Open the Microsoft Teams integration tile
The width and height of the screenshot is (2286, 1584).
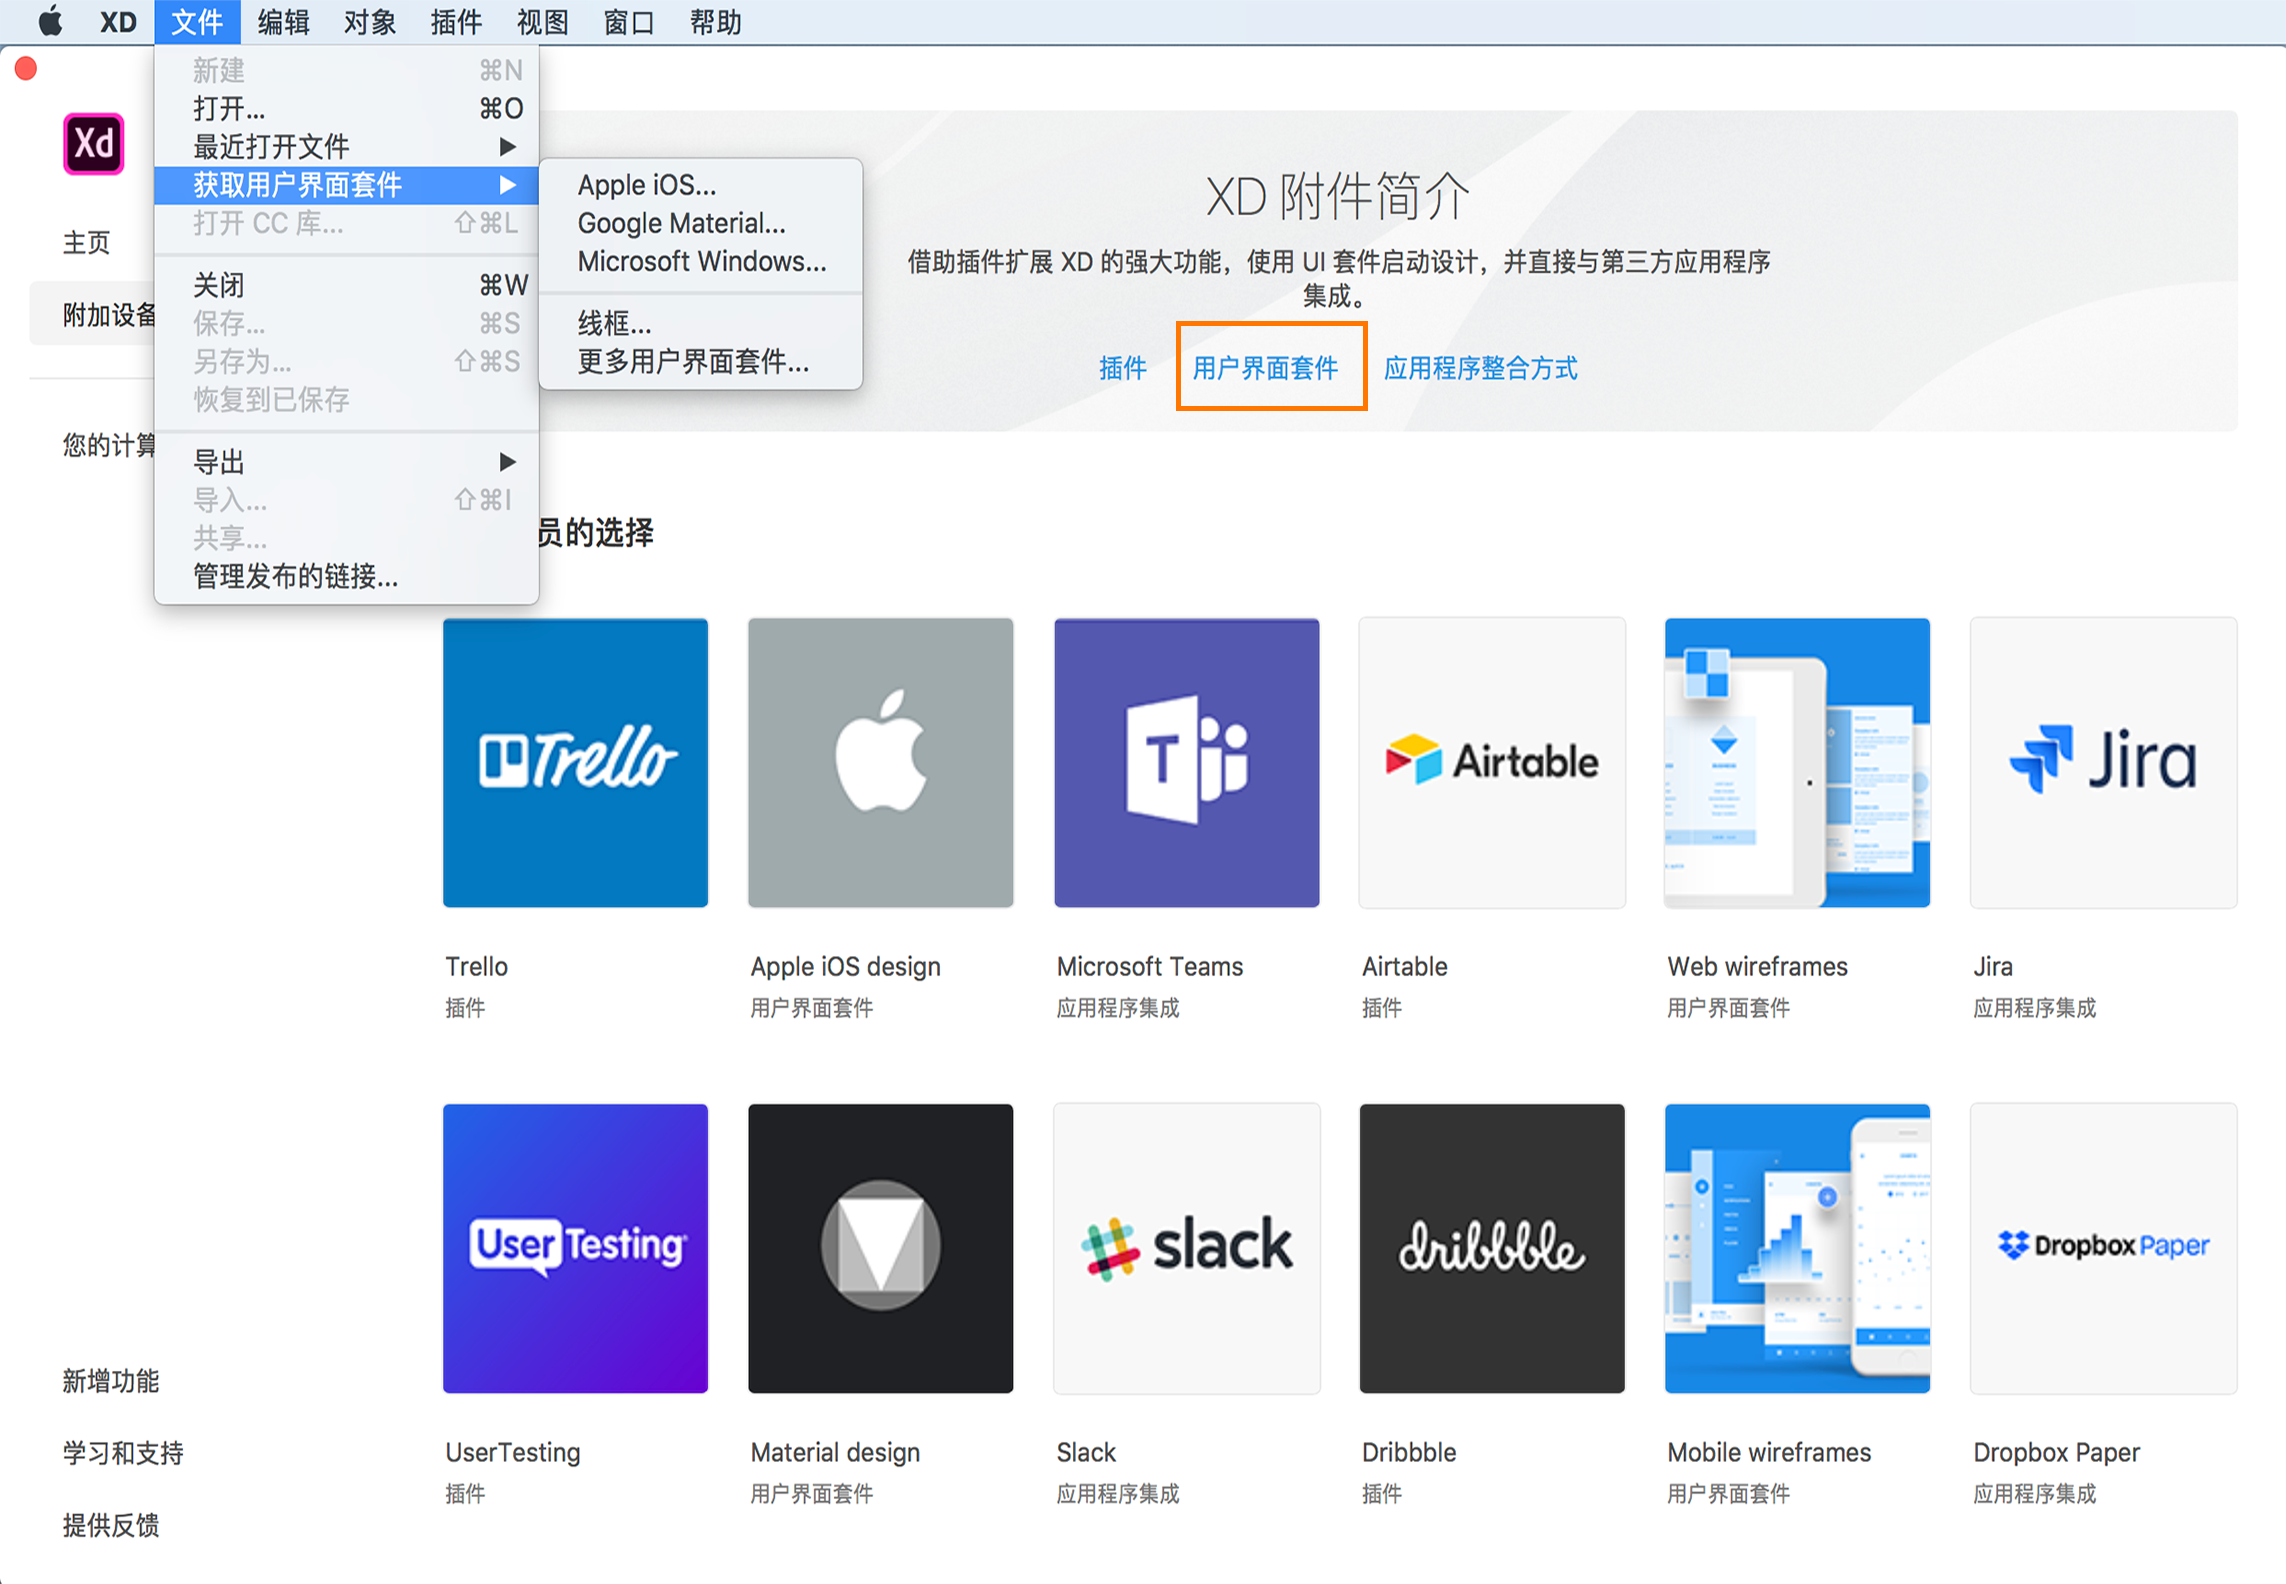tap(1186, 762)
